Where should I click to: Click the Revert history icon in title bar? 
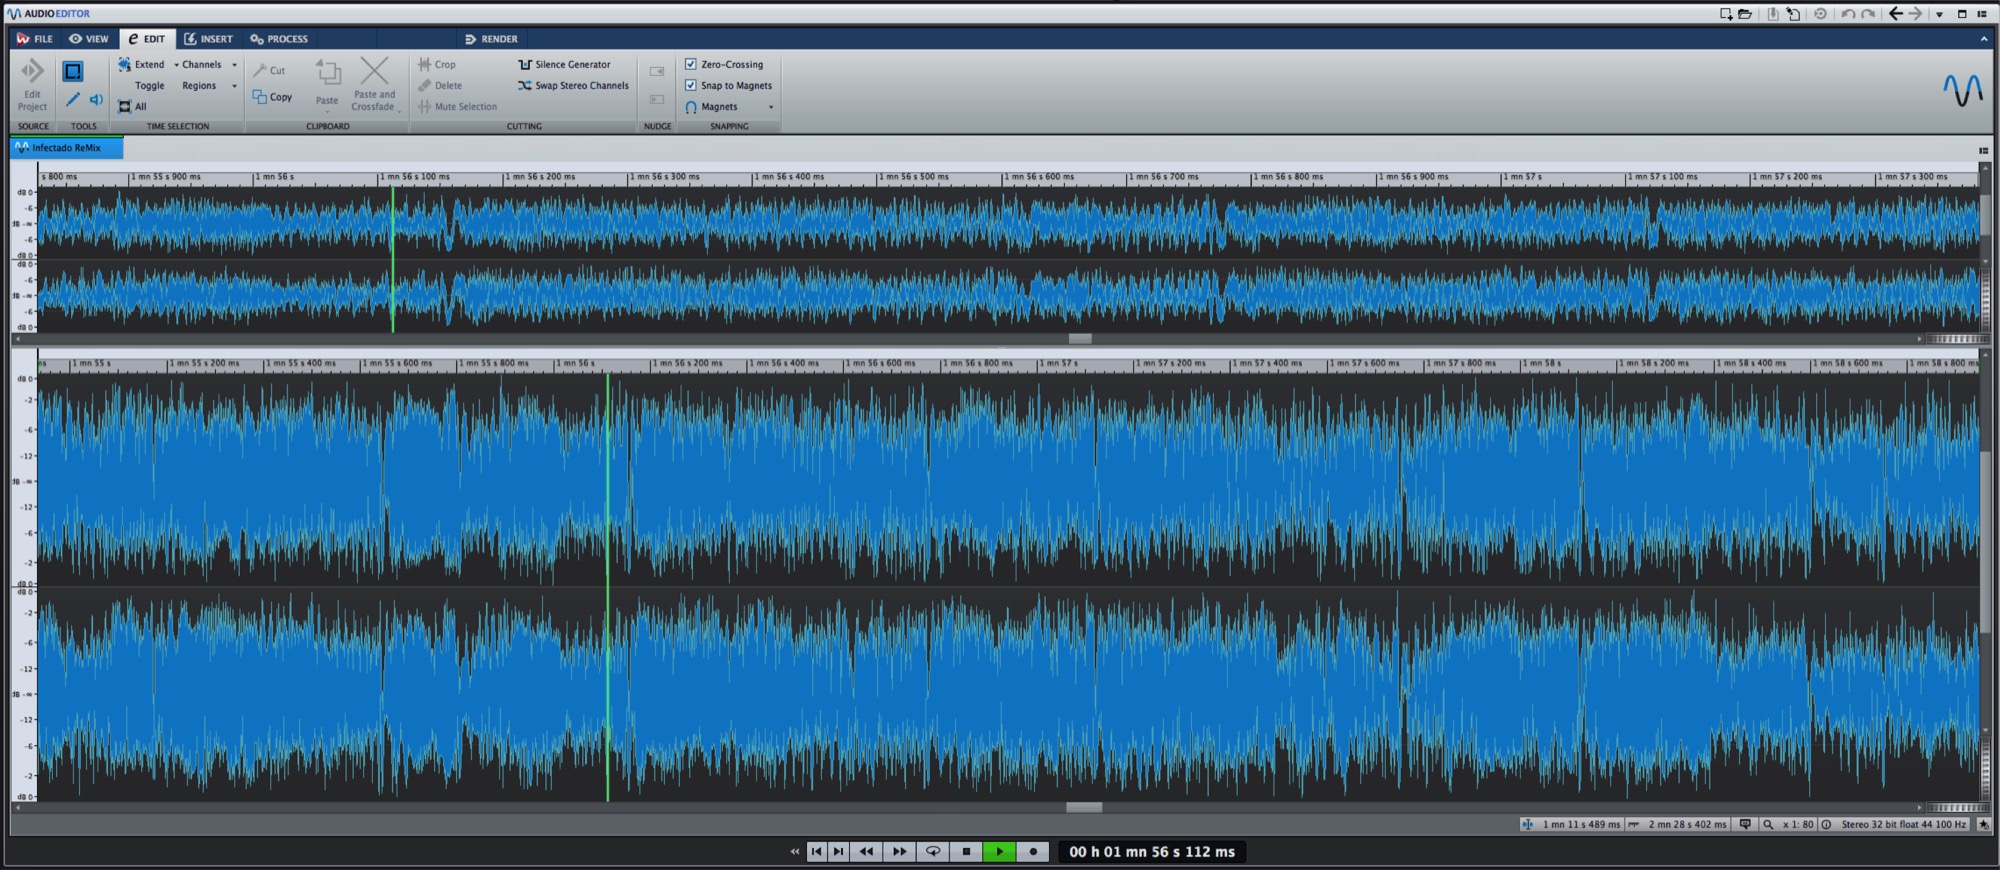[1820, 14]
